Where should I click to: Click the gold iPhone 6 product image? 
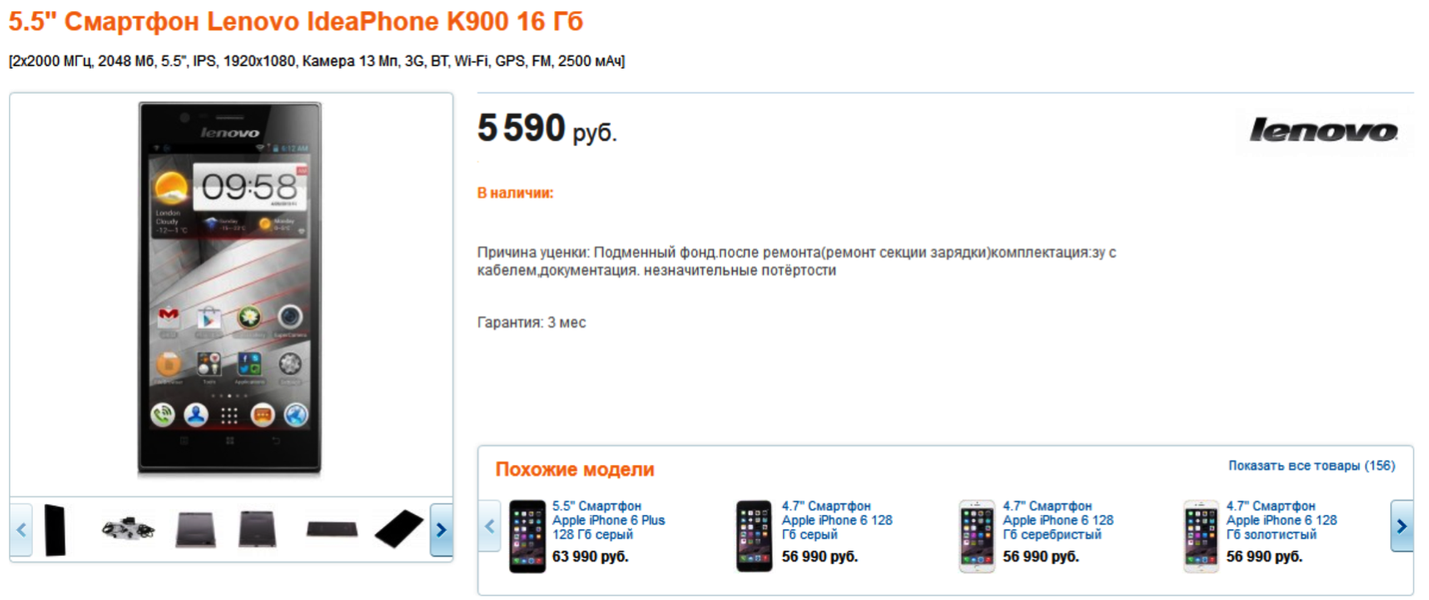pyautogui.click(x=1201, y=536)
